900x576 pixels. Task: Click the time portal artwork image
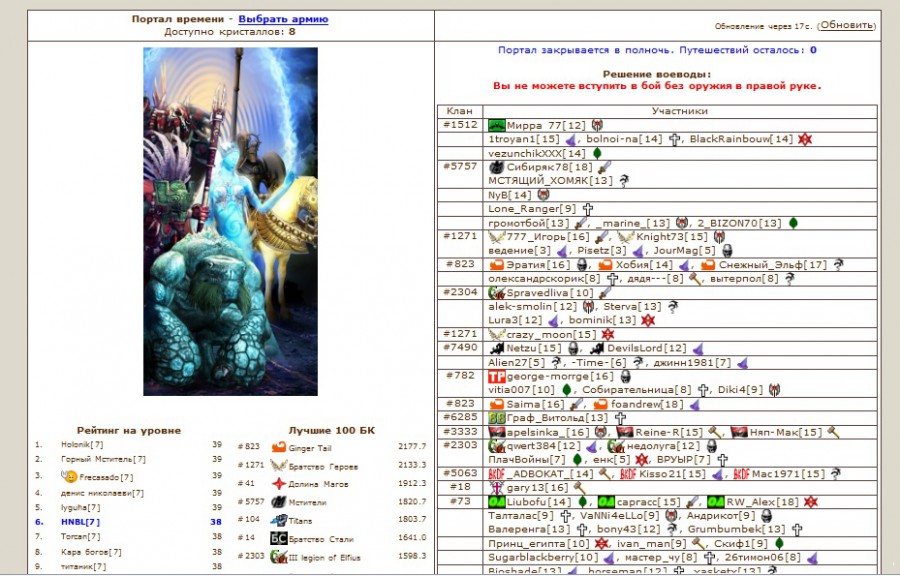230,221
